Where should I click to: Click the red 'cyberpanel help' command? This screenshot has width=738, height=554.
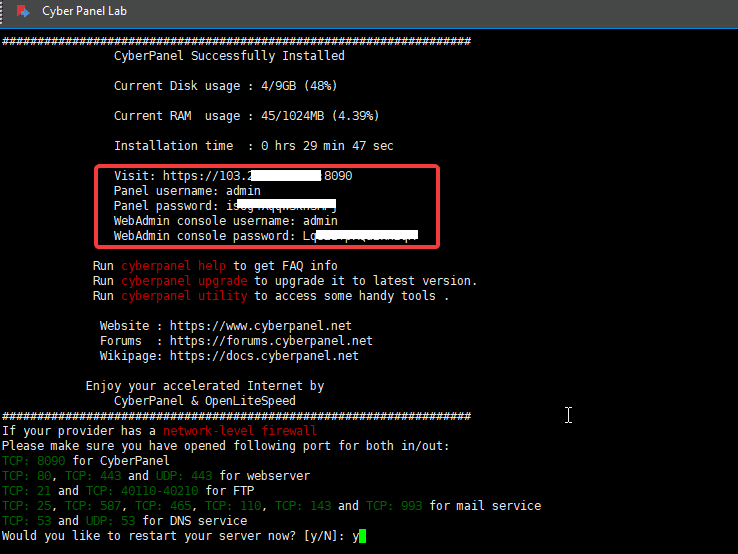(174, 266)
